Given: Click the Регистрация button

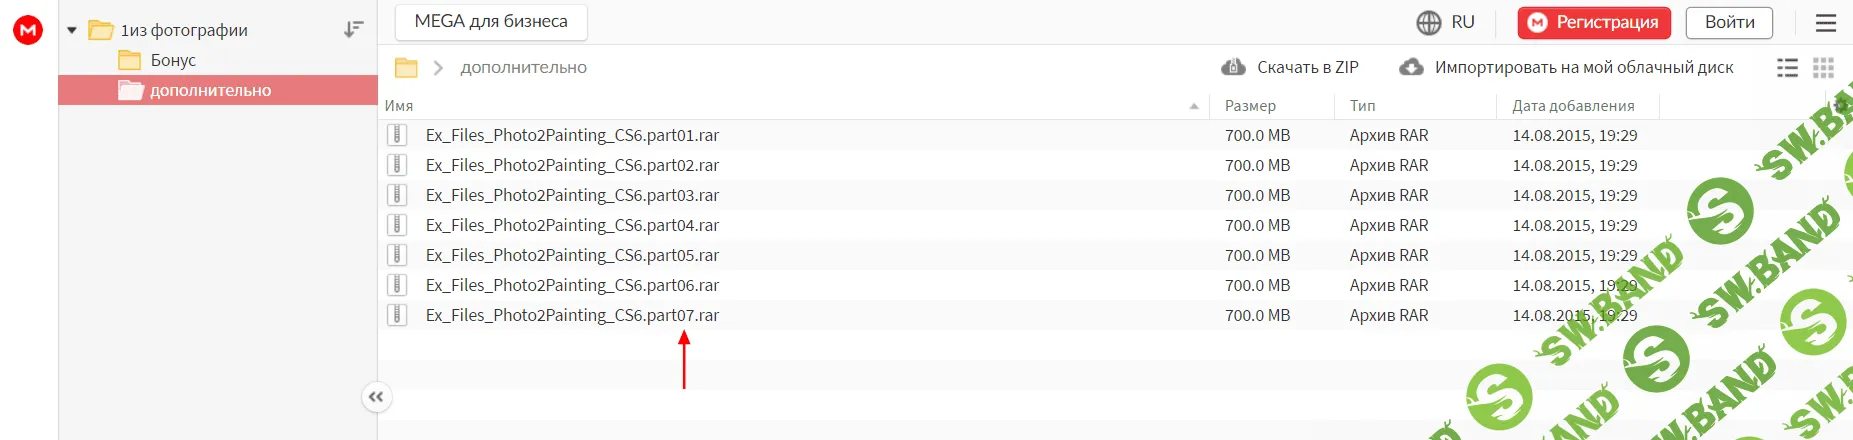Looking at the screenshot, I should click(1594, 23).
